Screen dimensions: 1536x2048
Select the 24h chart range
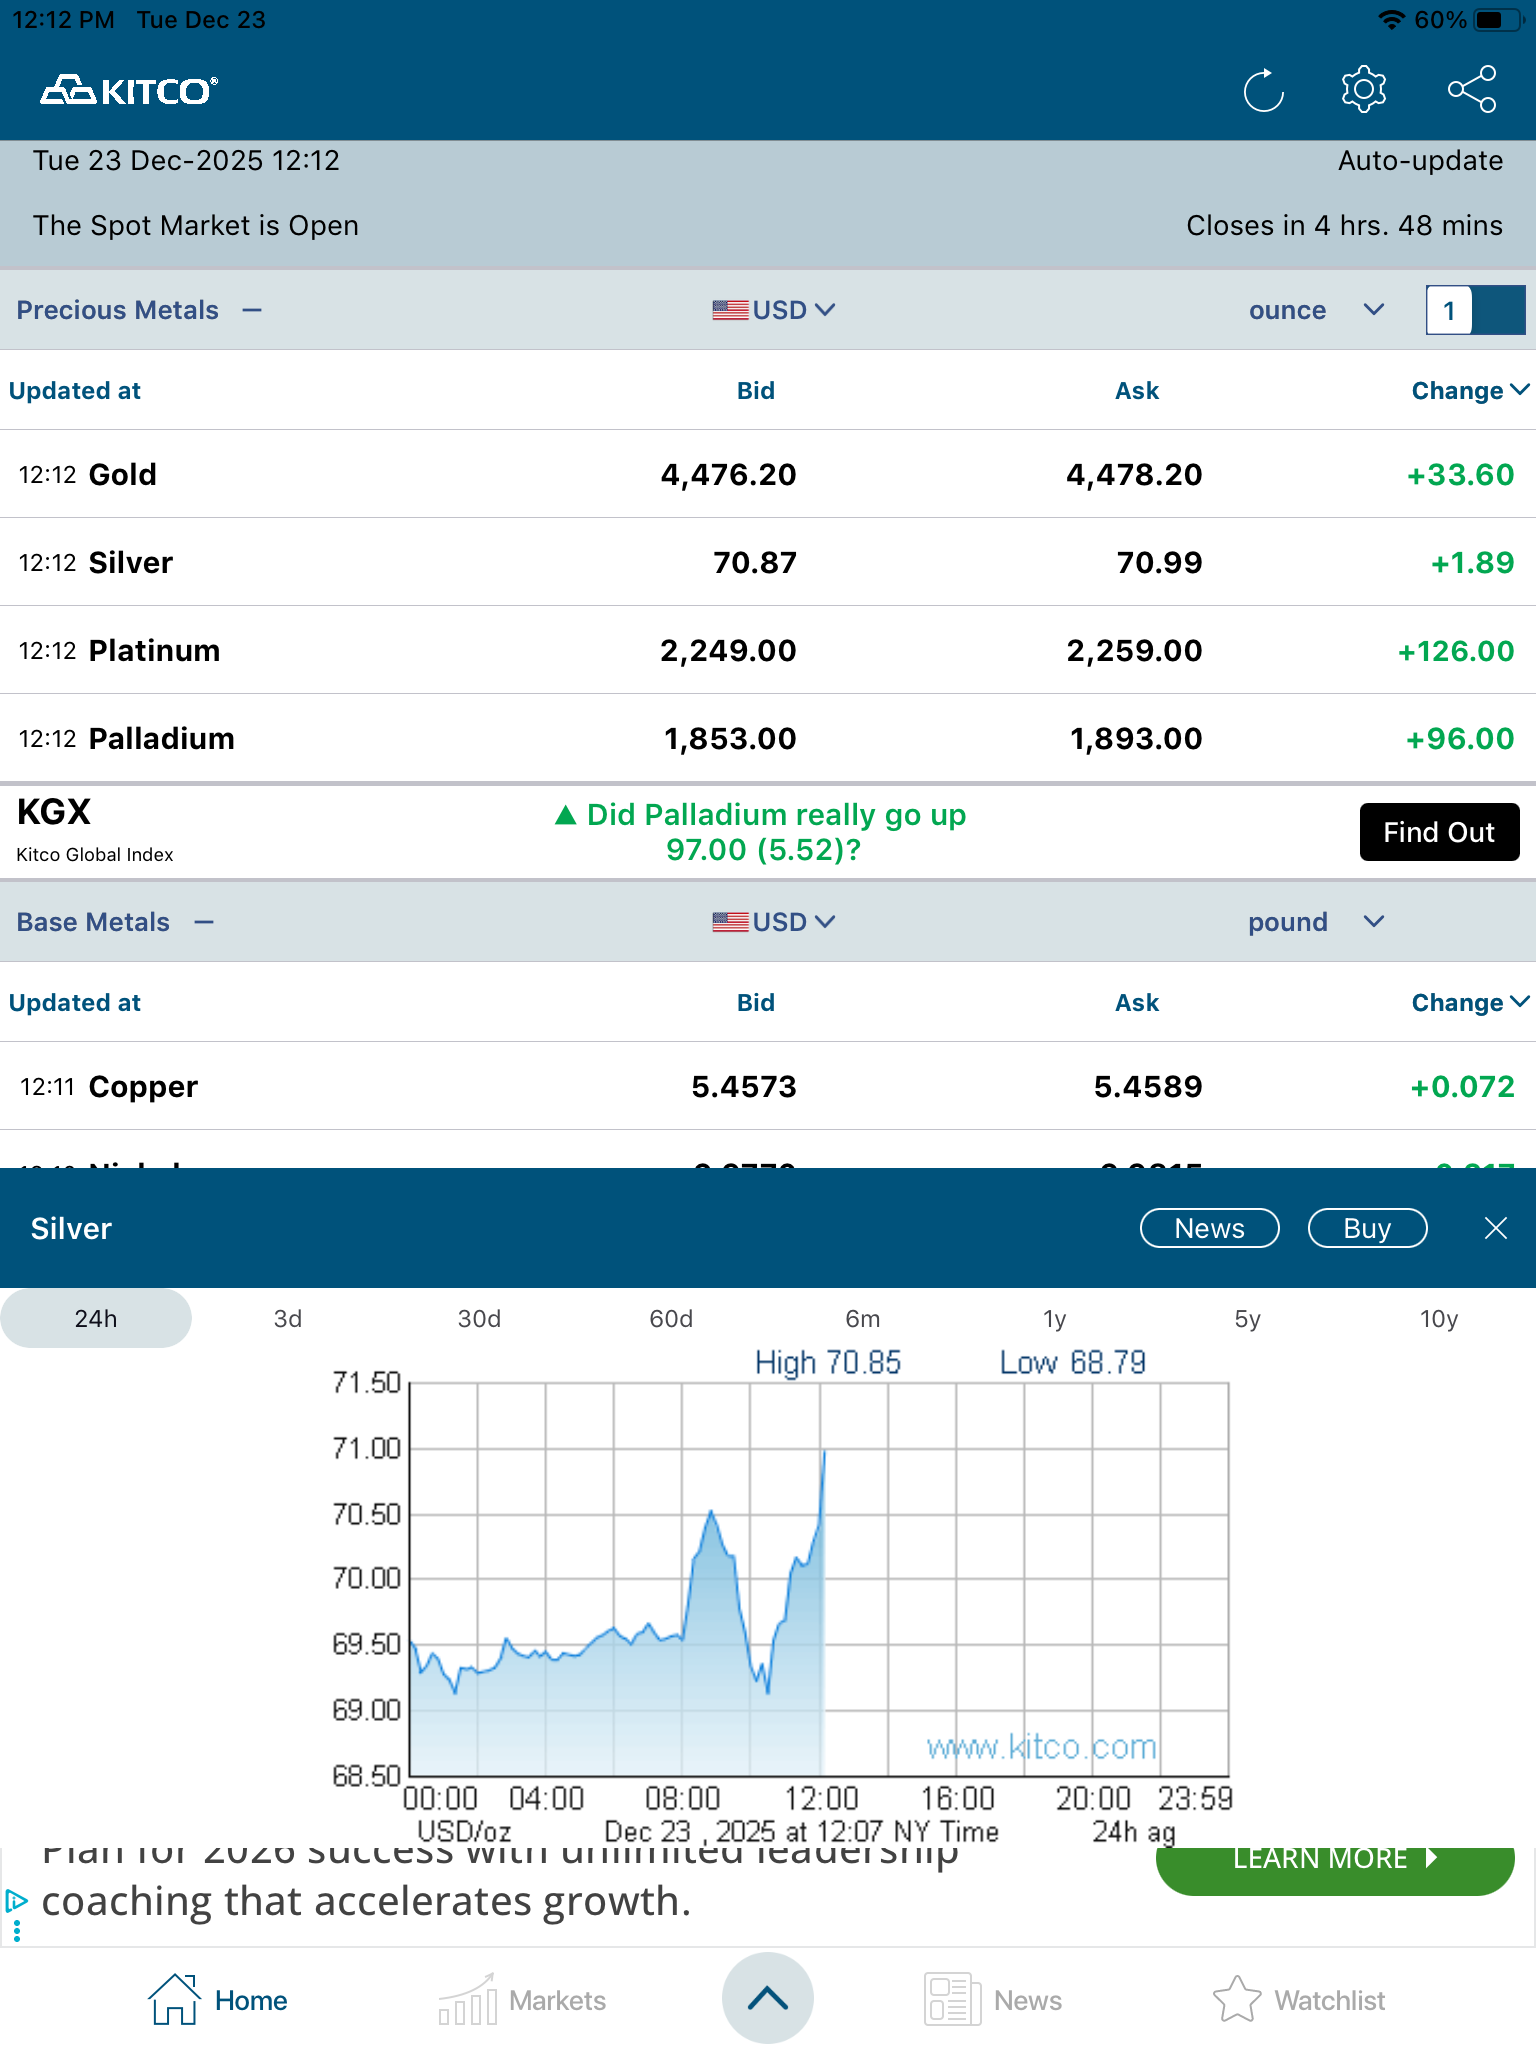click(x=96, y=1318)
